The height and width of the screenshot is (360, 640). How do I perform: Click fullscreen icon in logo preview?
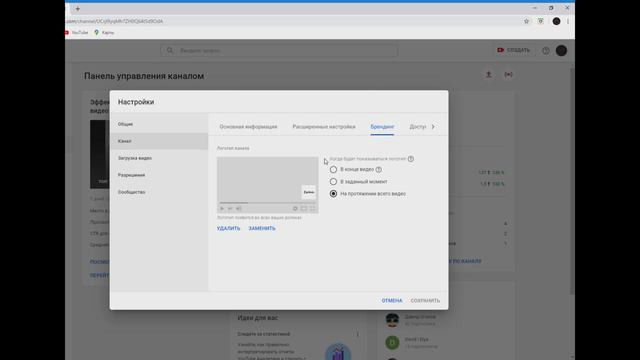[x=312, y=209]
